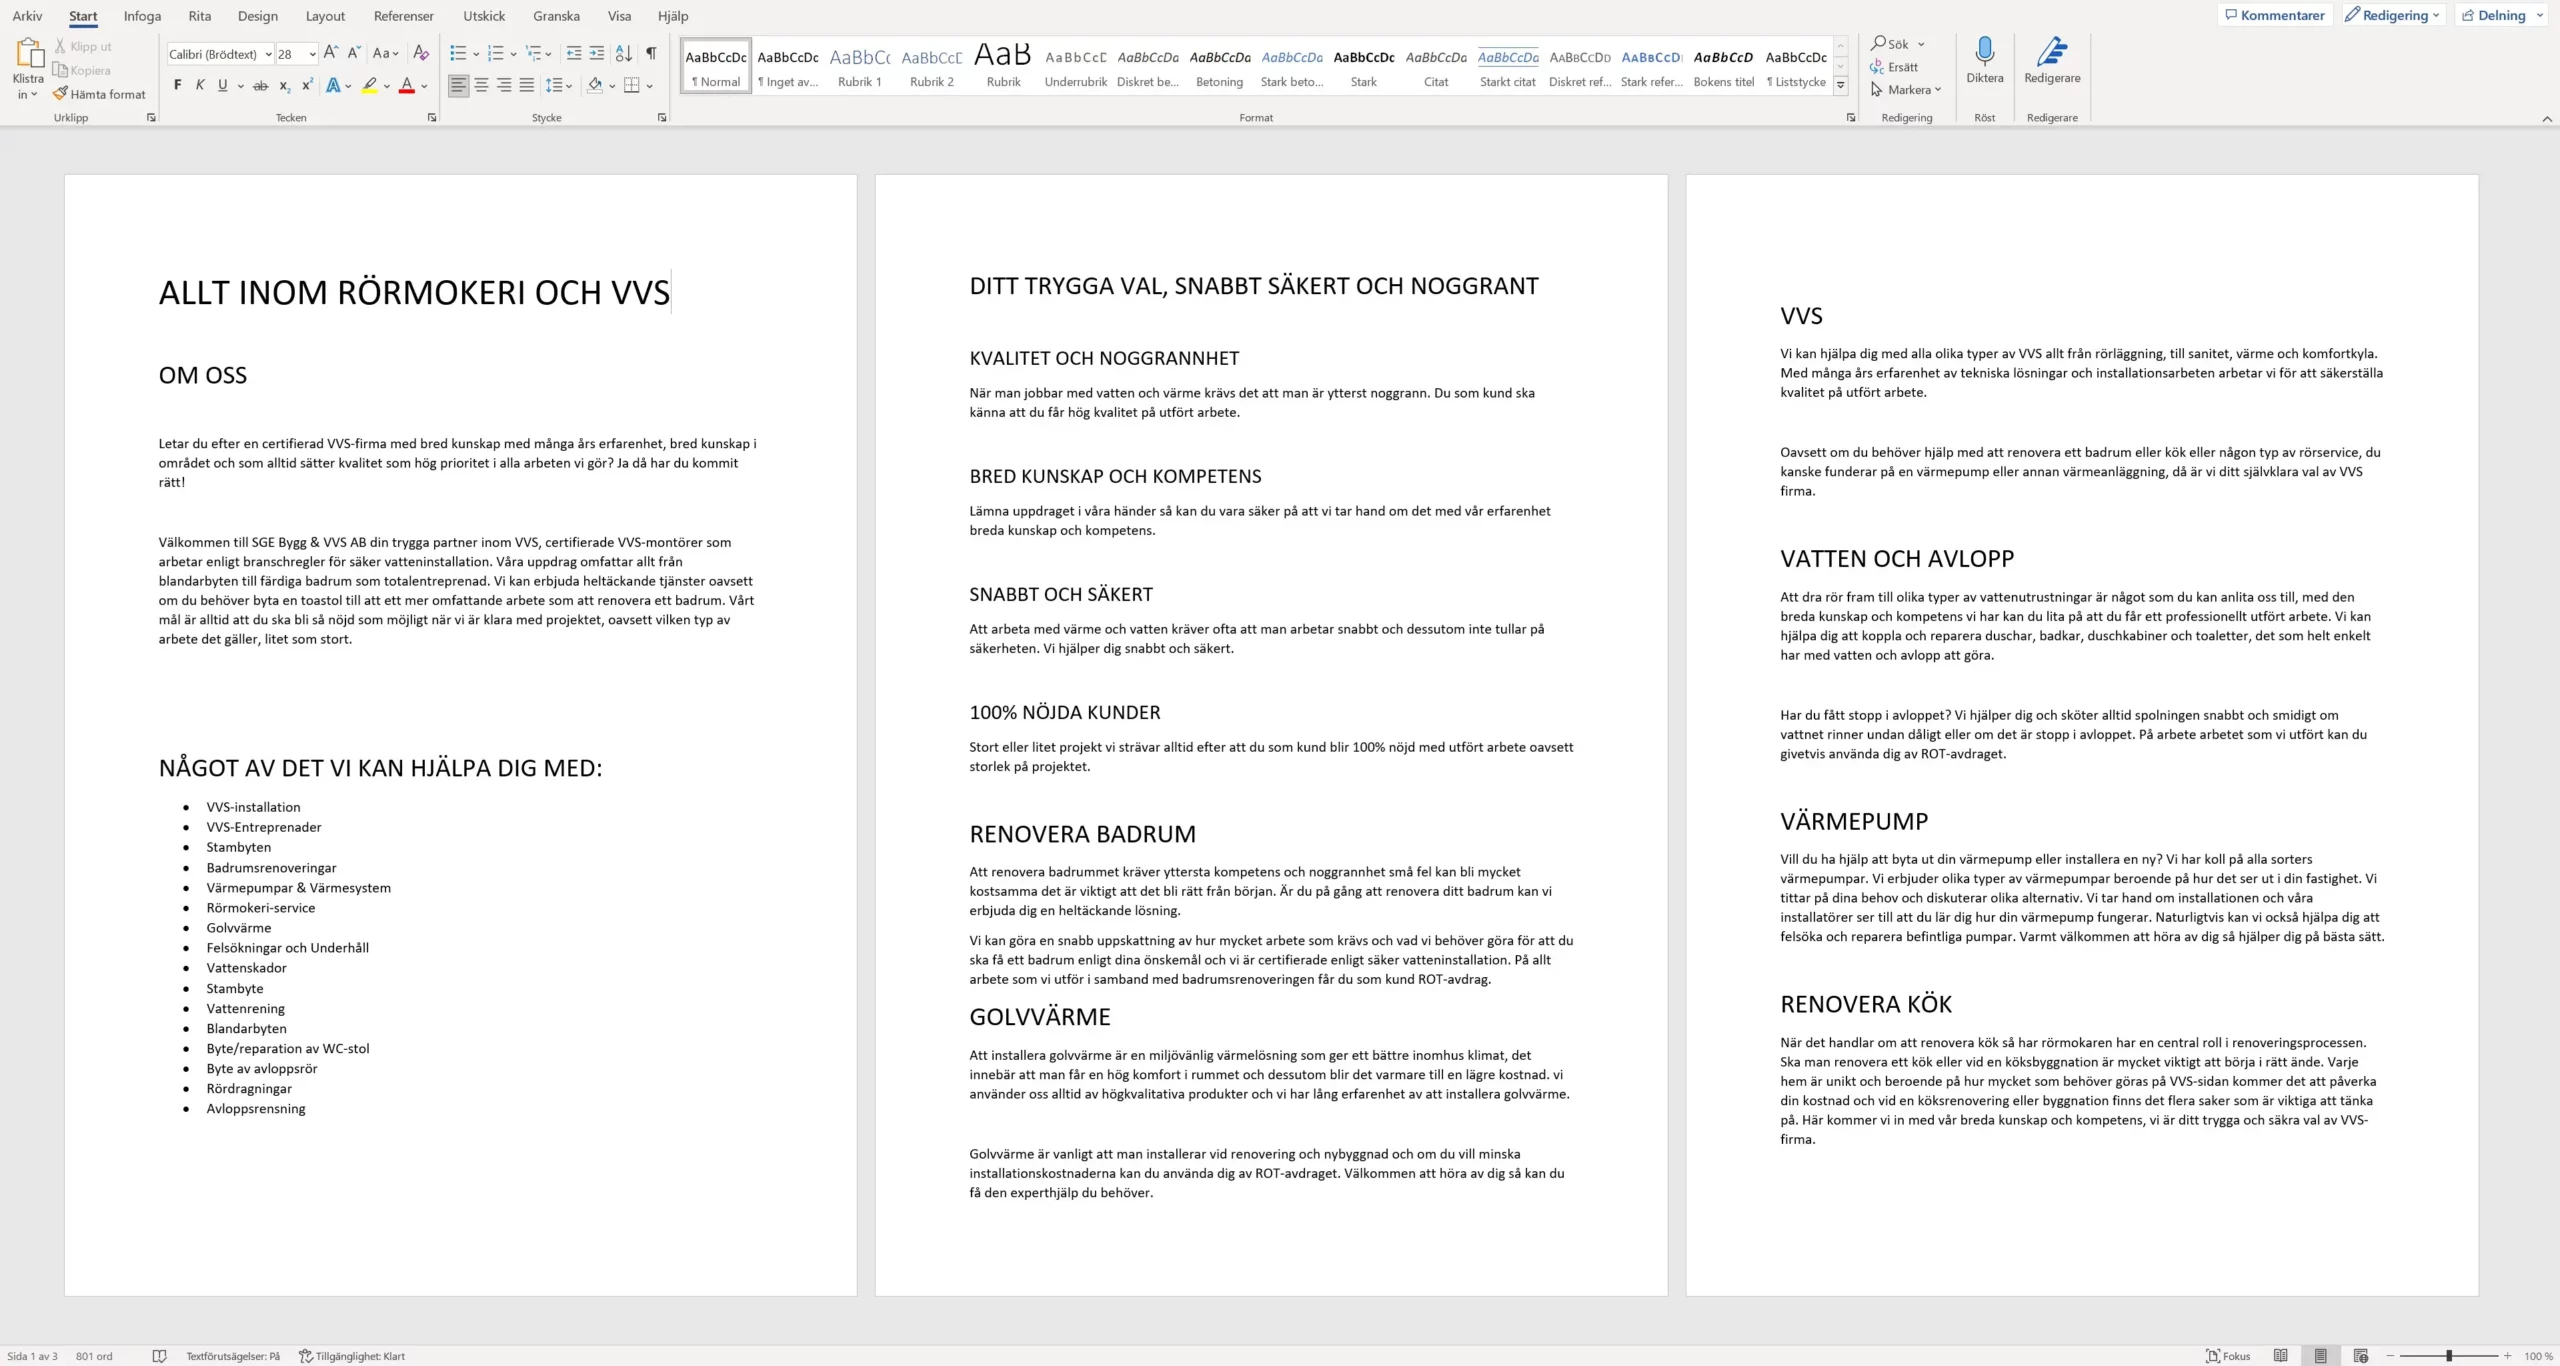Image resolution: width=2560 pixels, height=1366 pixels.
Task: Click the proofing book icon in status bar
Action: tap(159, 1356)
